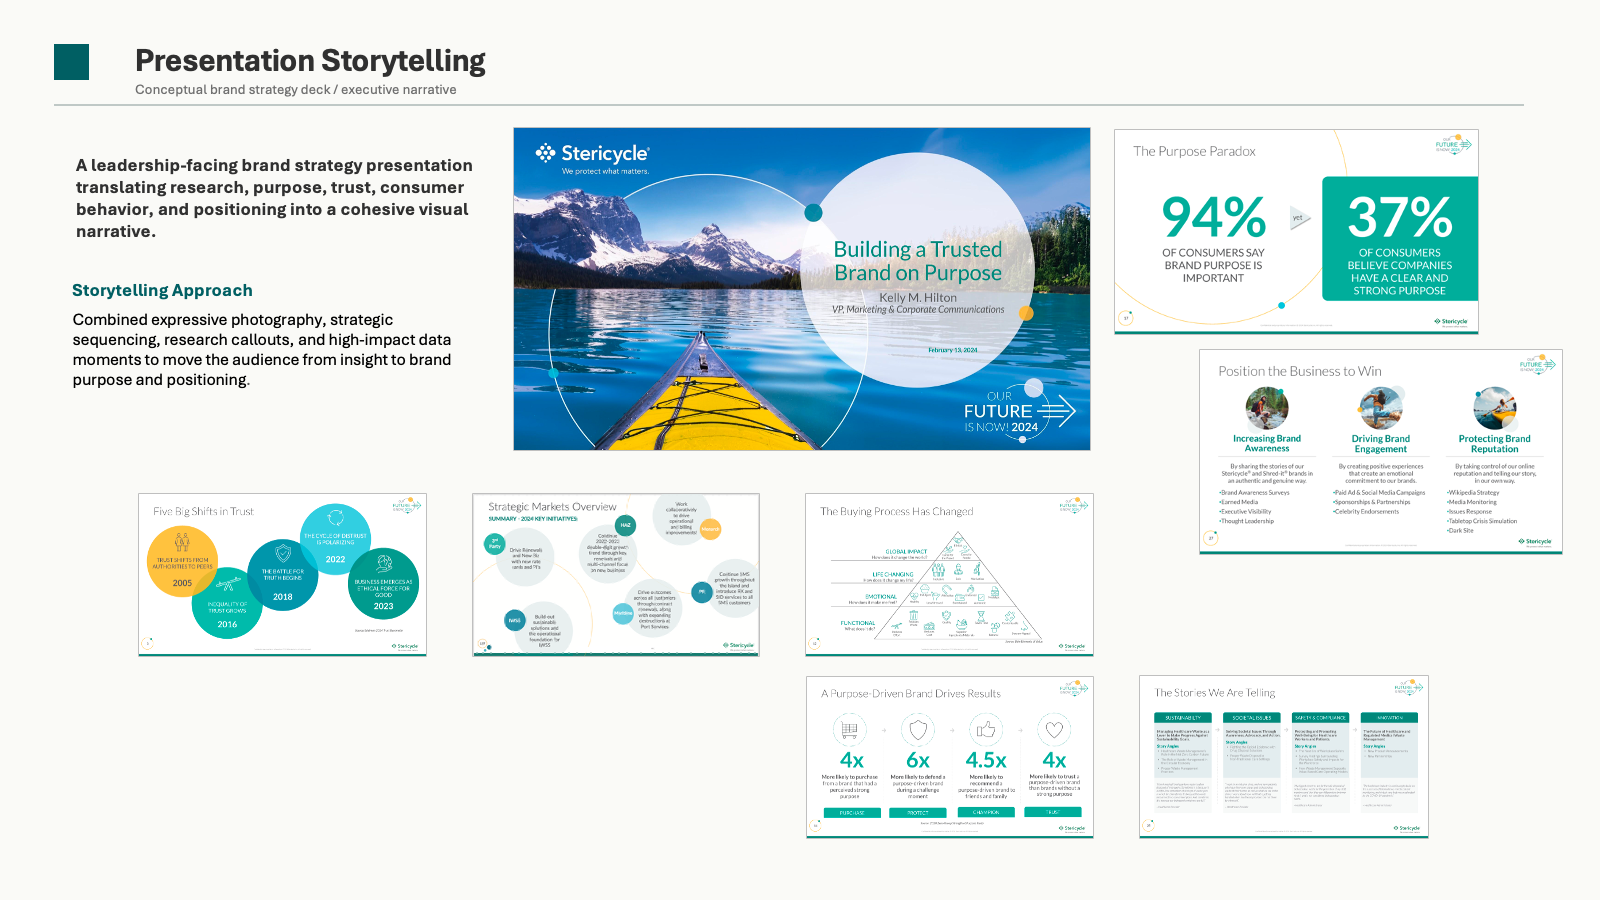
Task: Click the Future logo on The Stories We Are Telling
Action: click(1409, 687)
